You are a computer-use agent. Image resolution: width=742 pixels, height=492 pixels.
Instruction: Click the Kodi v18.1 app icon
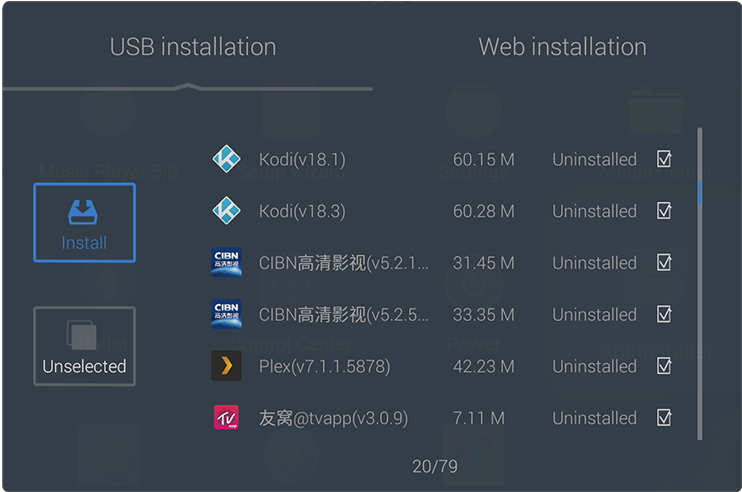click(226, 159)
